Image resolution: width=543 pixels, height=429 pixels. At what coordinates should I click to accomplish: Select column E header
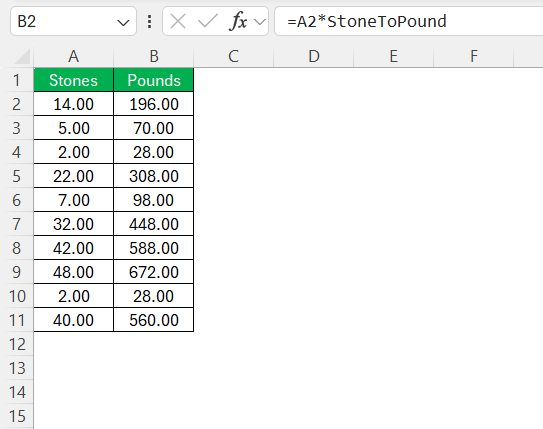pos(393,56)
